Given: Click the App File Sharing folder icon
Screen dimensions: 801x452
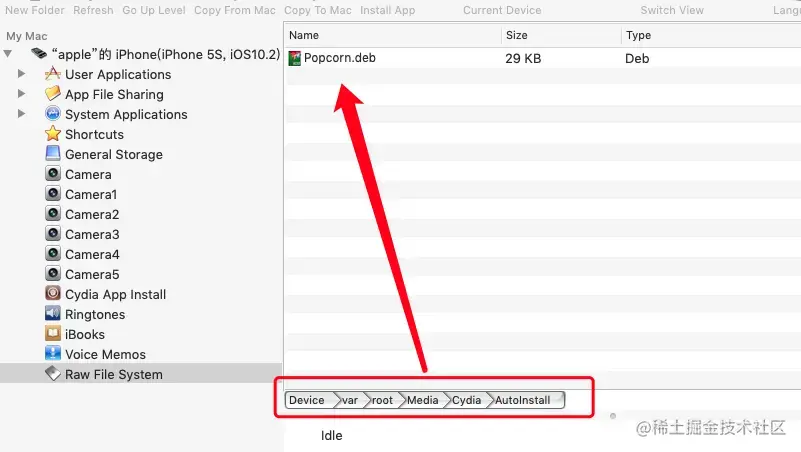Looking at the screenshot, I should 53,94.
